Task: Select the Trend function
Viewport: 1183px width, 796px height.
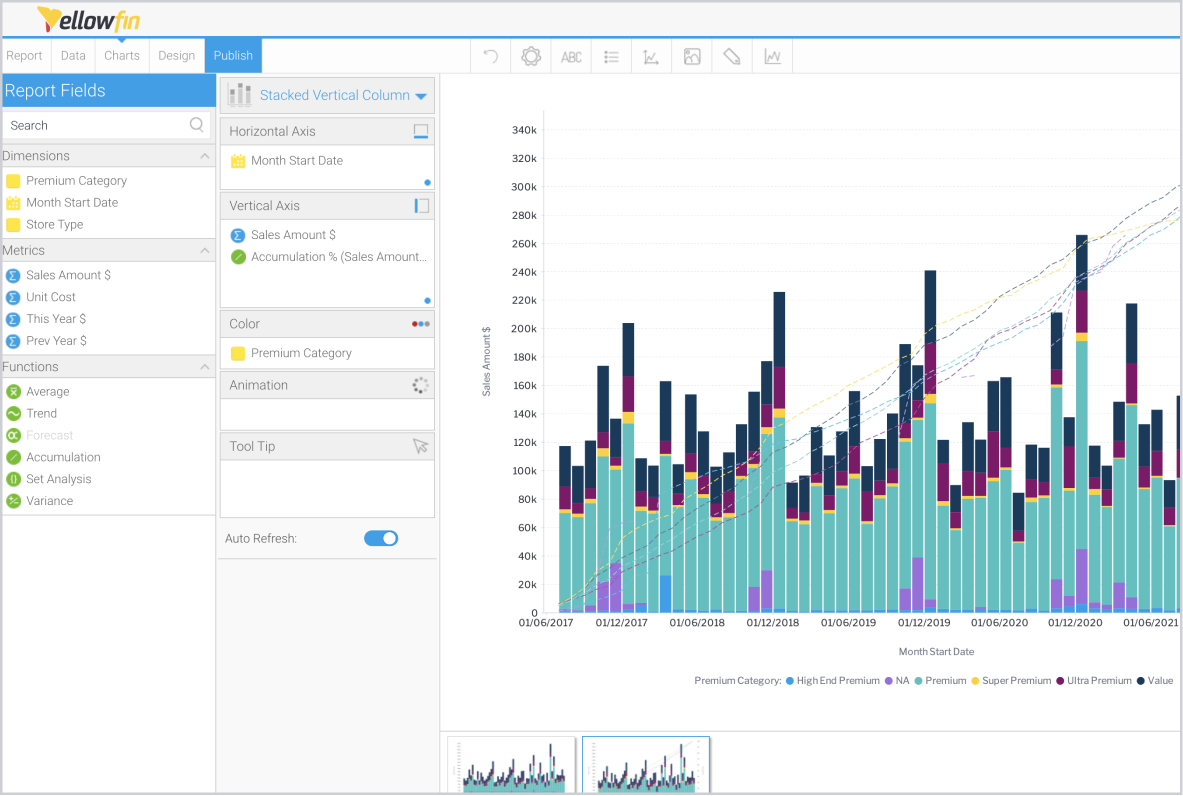Action: (41, 413)
